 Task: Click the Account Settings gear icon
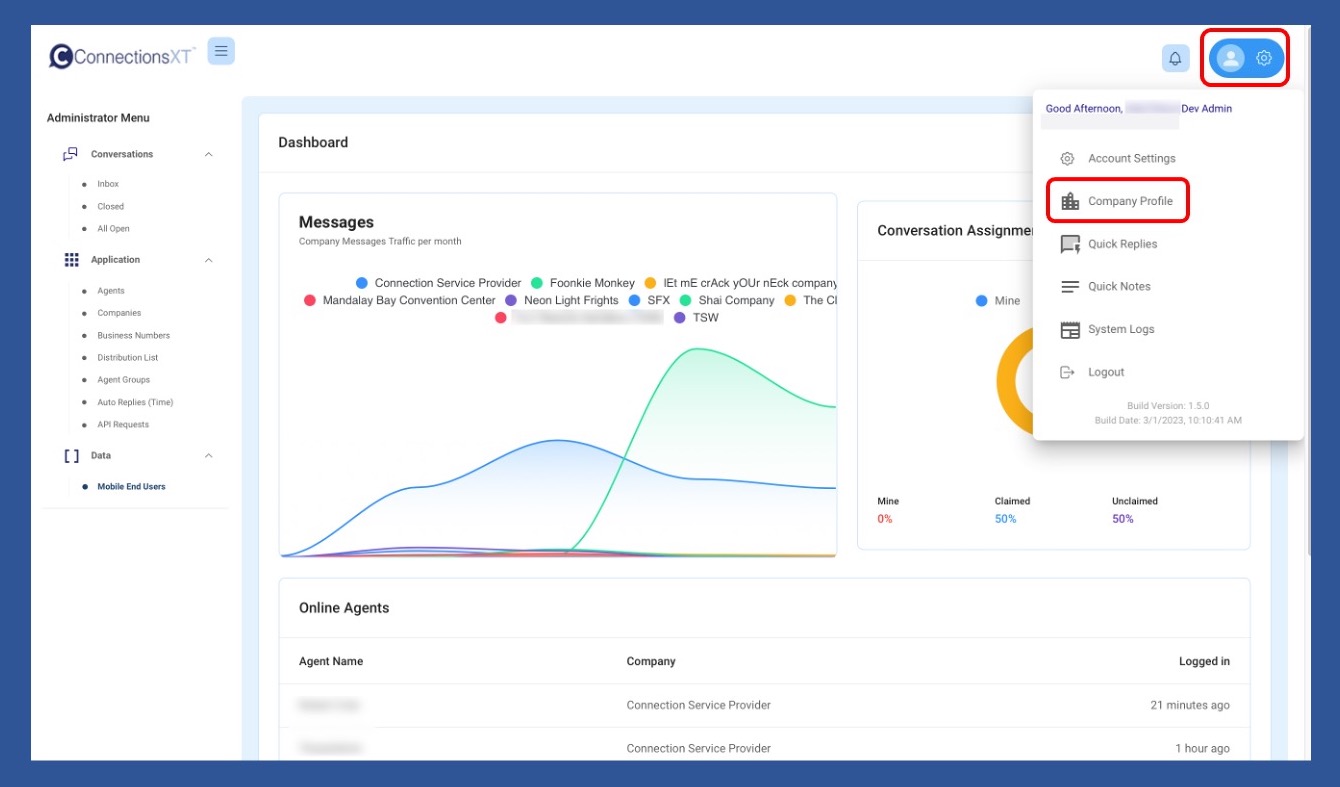pos(1068,159)
